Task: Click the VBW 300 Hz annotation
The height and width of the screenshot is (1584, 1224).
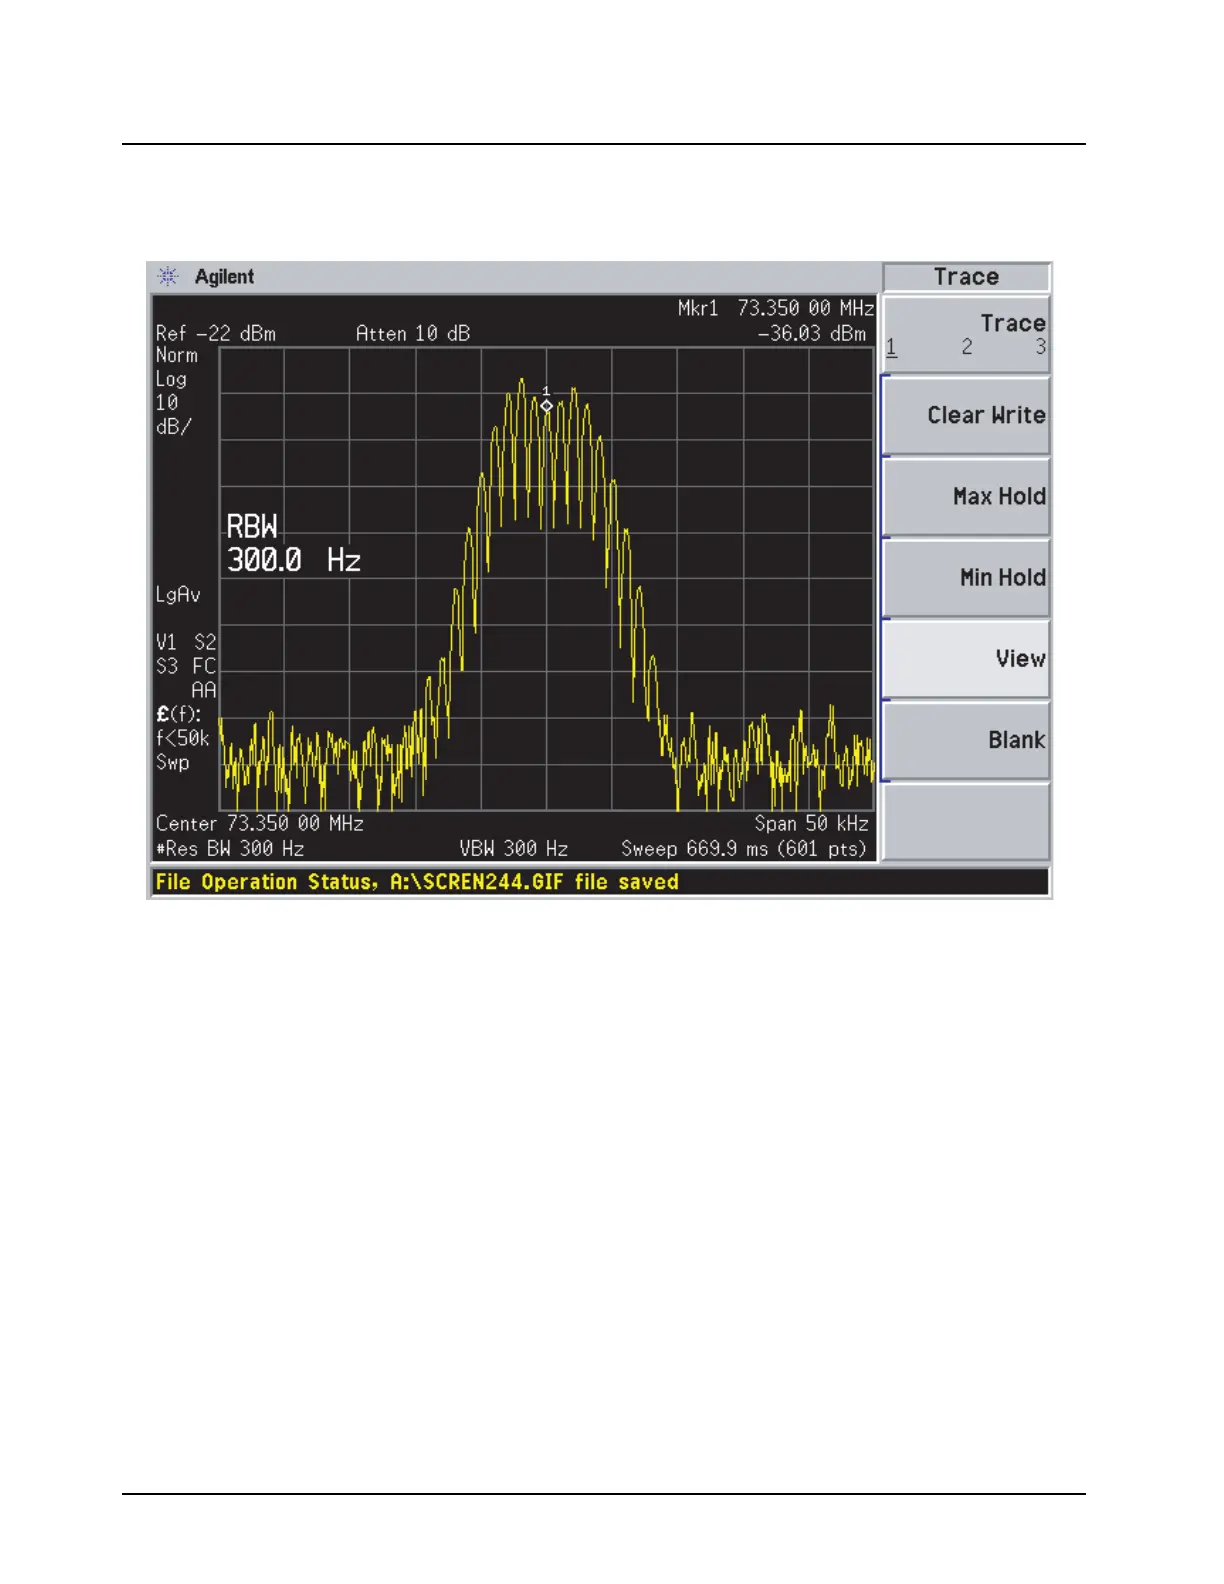Action: 513,849
